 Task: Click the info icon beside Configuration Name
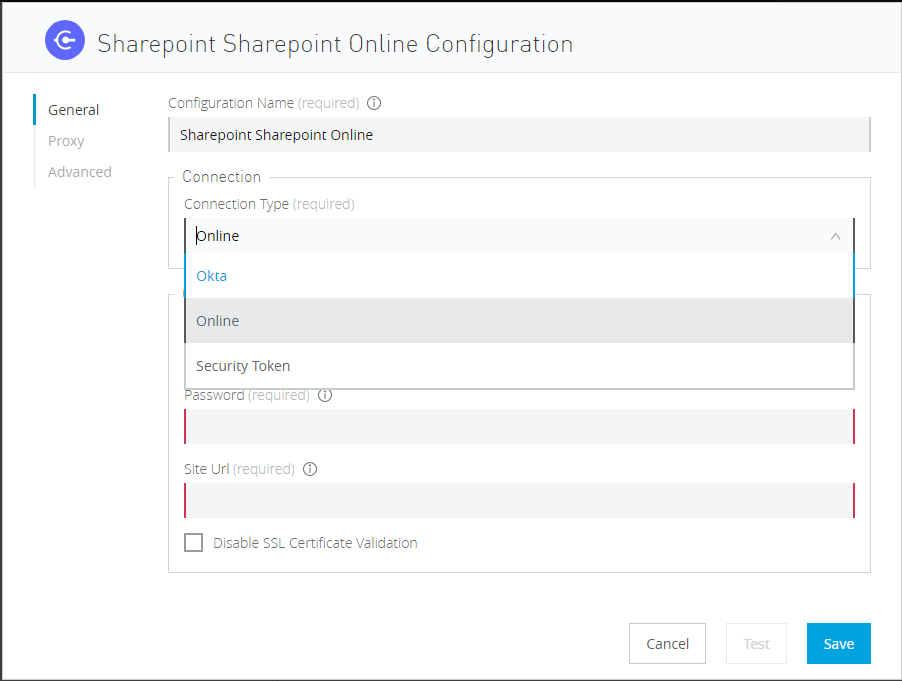pyautogui.click(x=374, y=103)
